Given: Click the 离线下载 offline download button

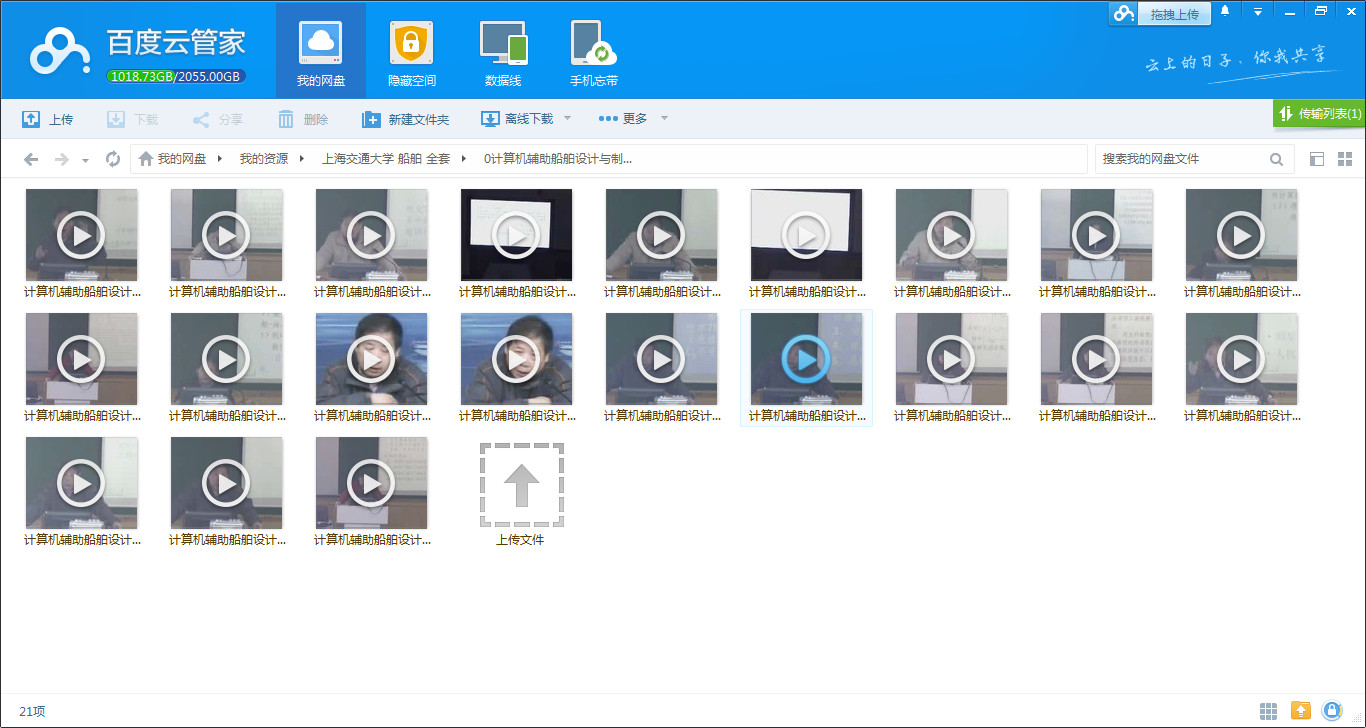Looking at the screenshot, I should tap(517, 119).
